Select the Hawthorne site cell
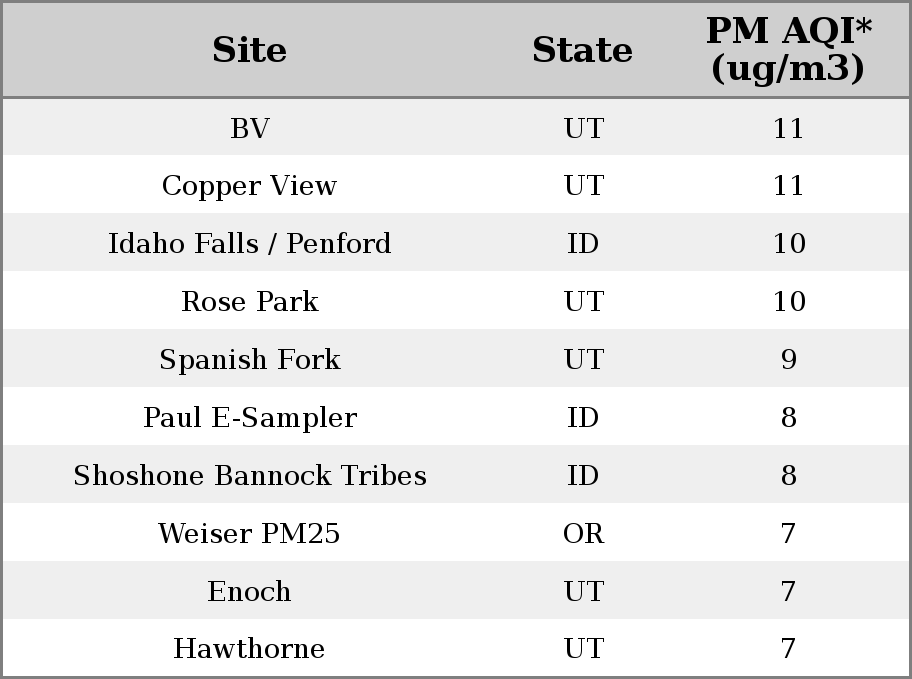The height and width of the screenshot is (679, 912). click(250, 648)
